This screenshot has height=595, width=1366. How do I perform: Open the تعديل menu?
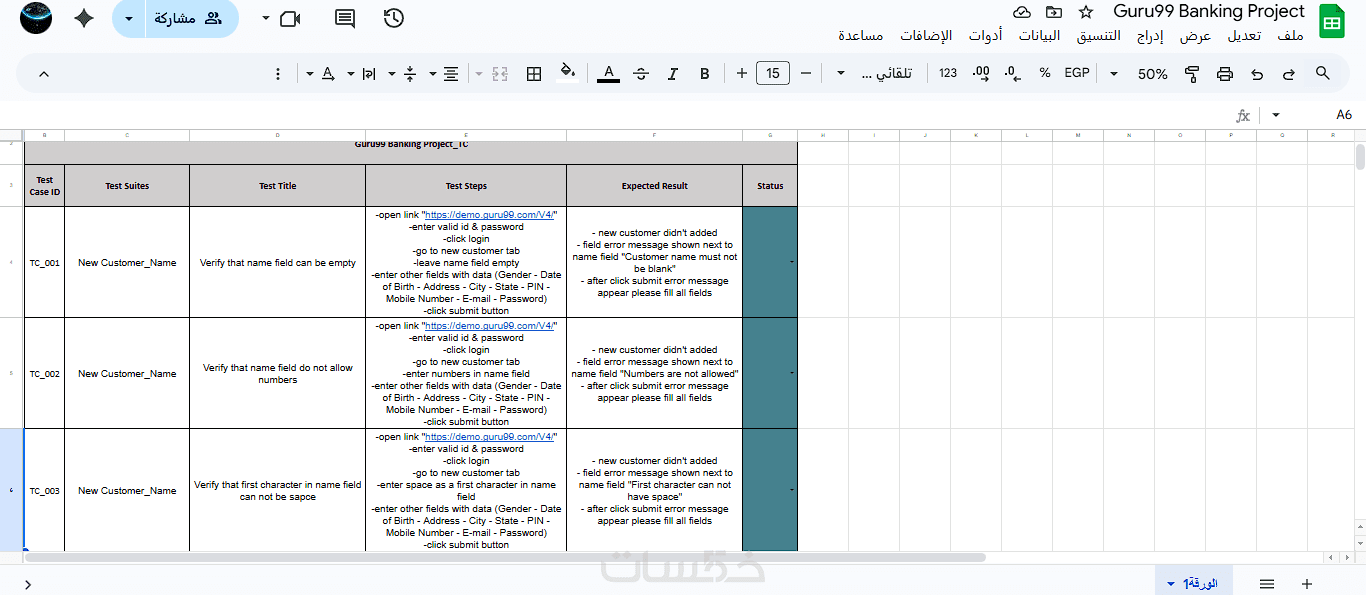[x=1244, y=36]
